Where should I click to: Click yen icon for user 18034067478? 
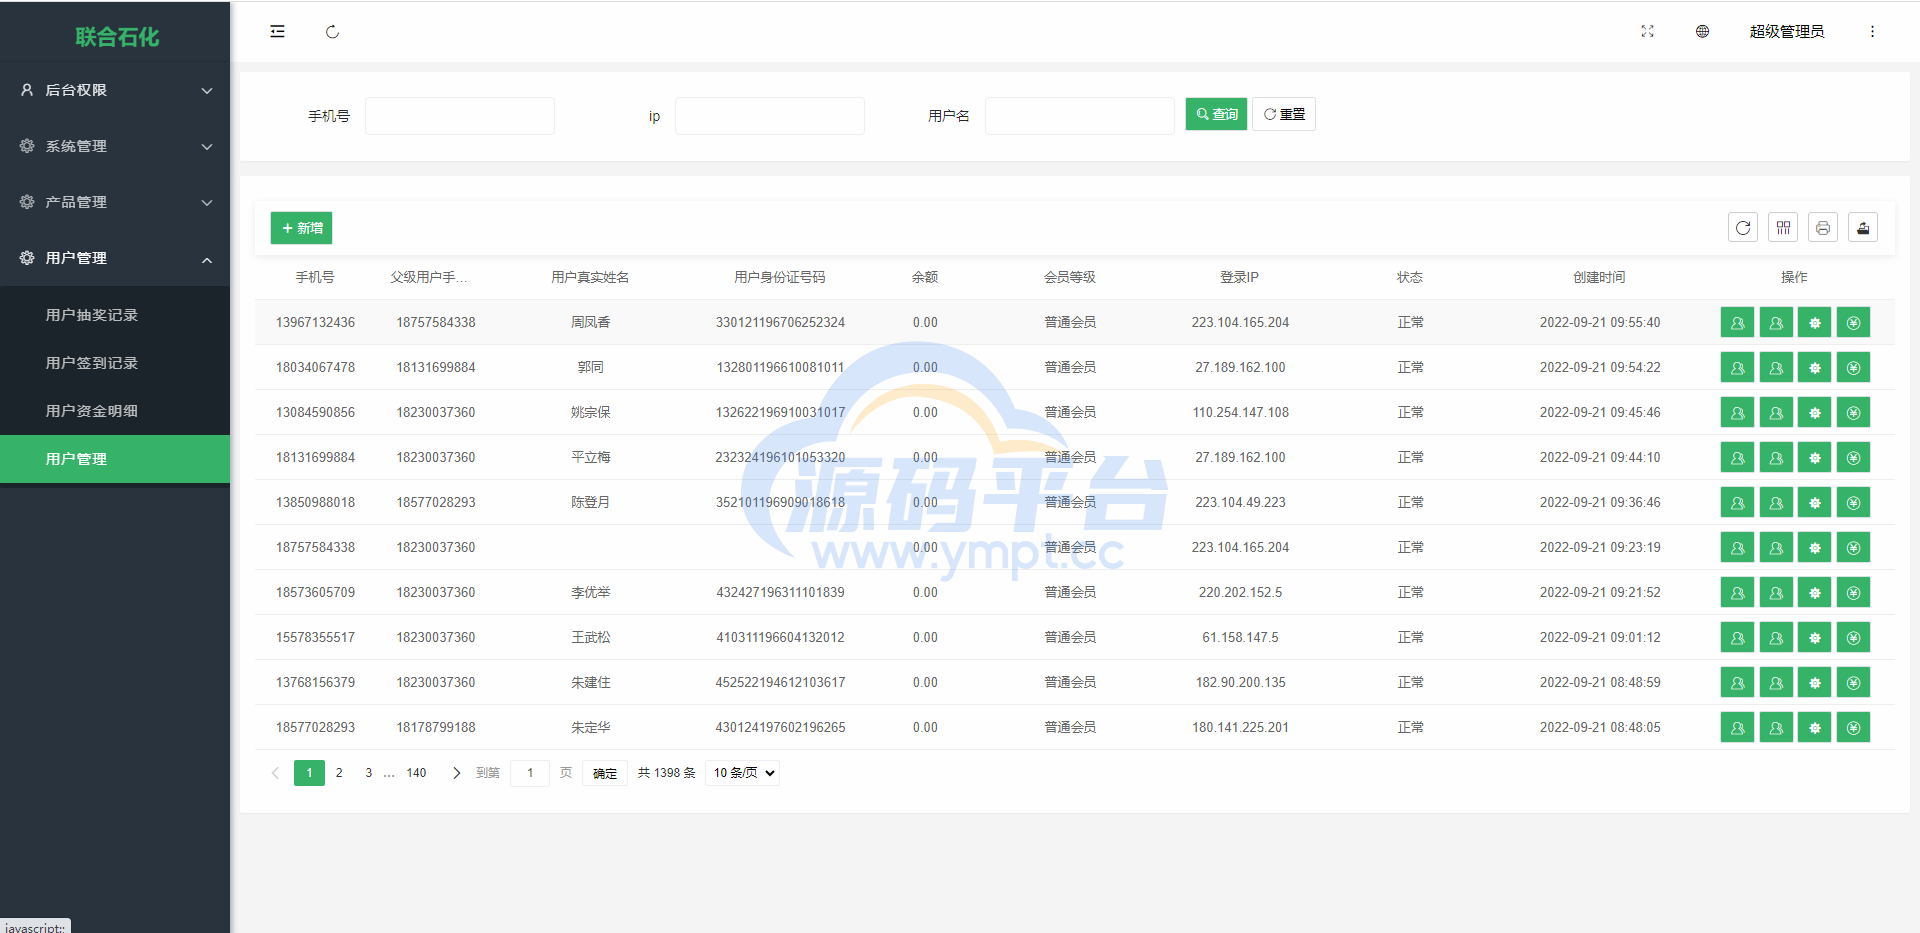(x=1853, y=368)
